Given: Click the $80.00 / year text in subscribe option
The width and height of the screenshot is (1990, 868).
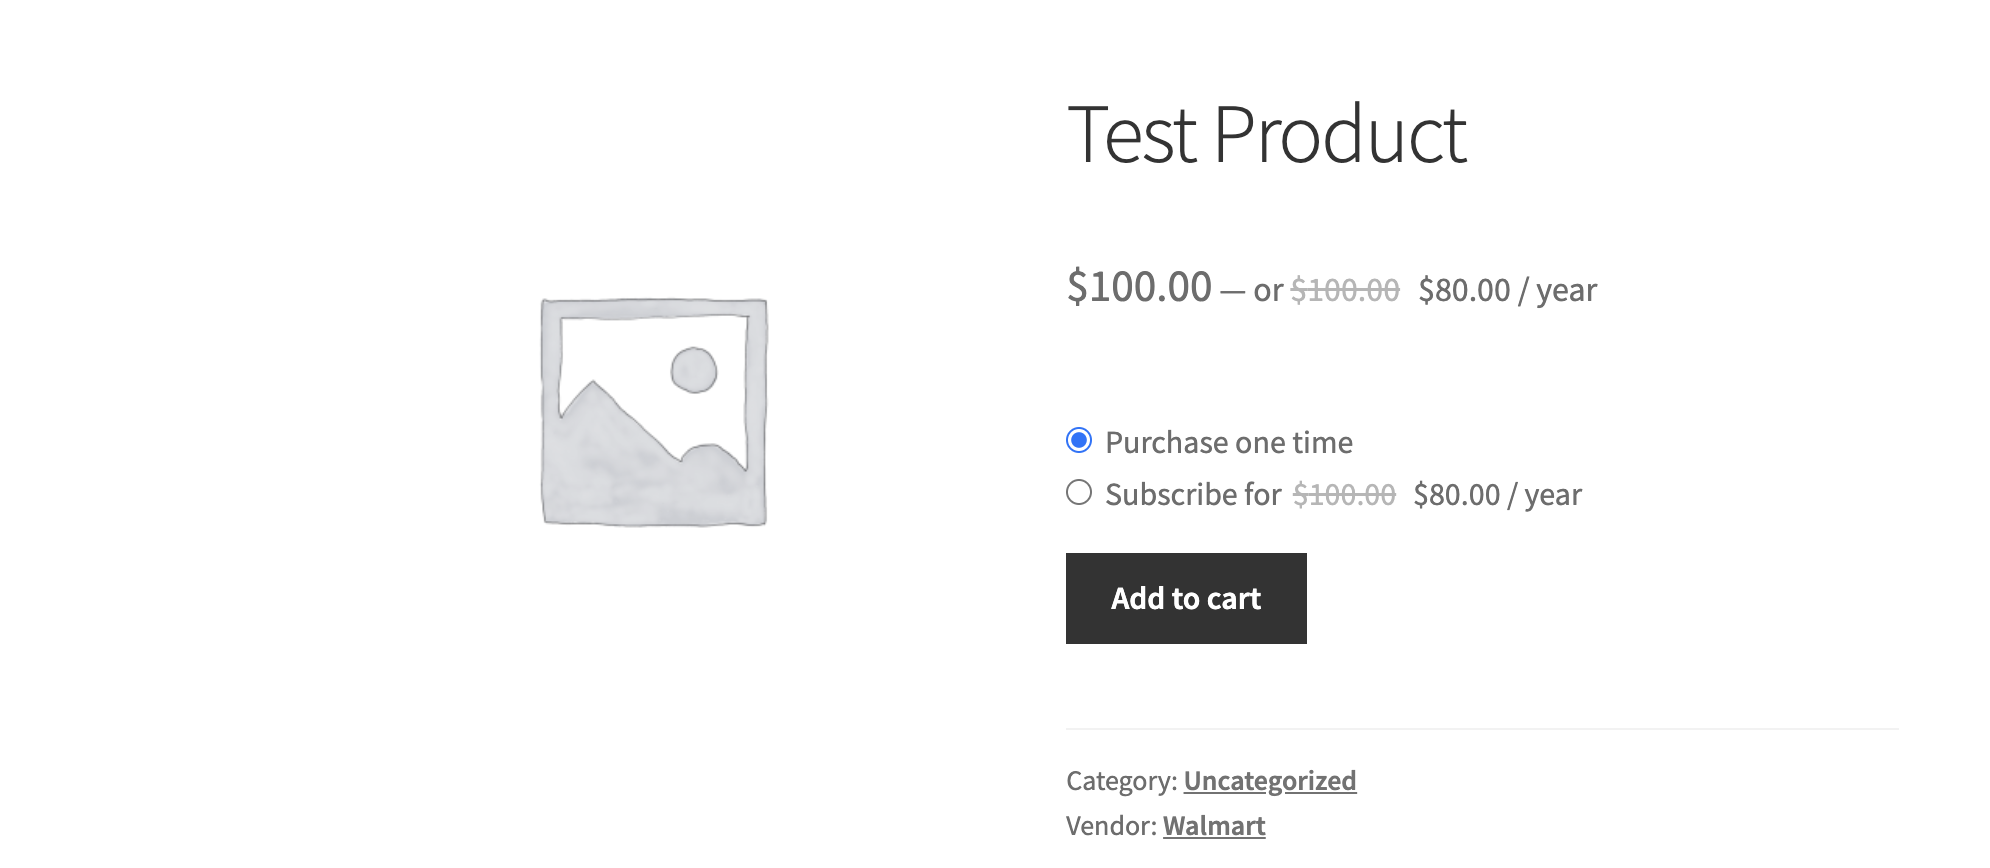Looking at the screenshot, I should (1497, 494).
